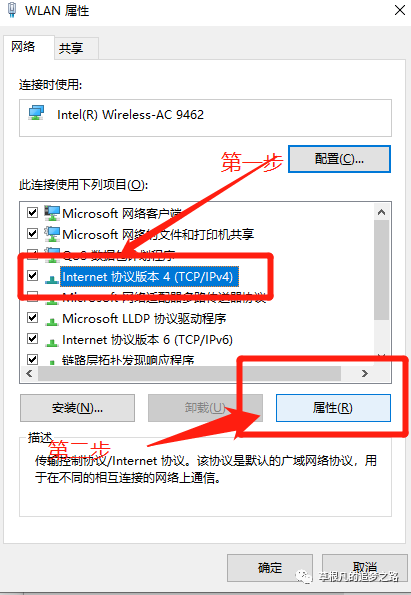The image size is (411, 595).
Task: Click the WLAN adapter icon in title bar
Action: point(12,9)
